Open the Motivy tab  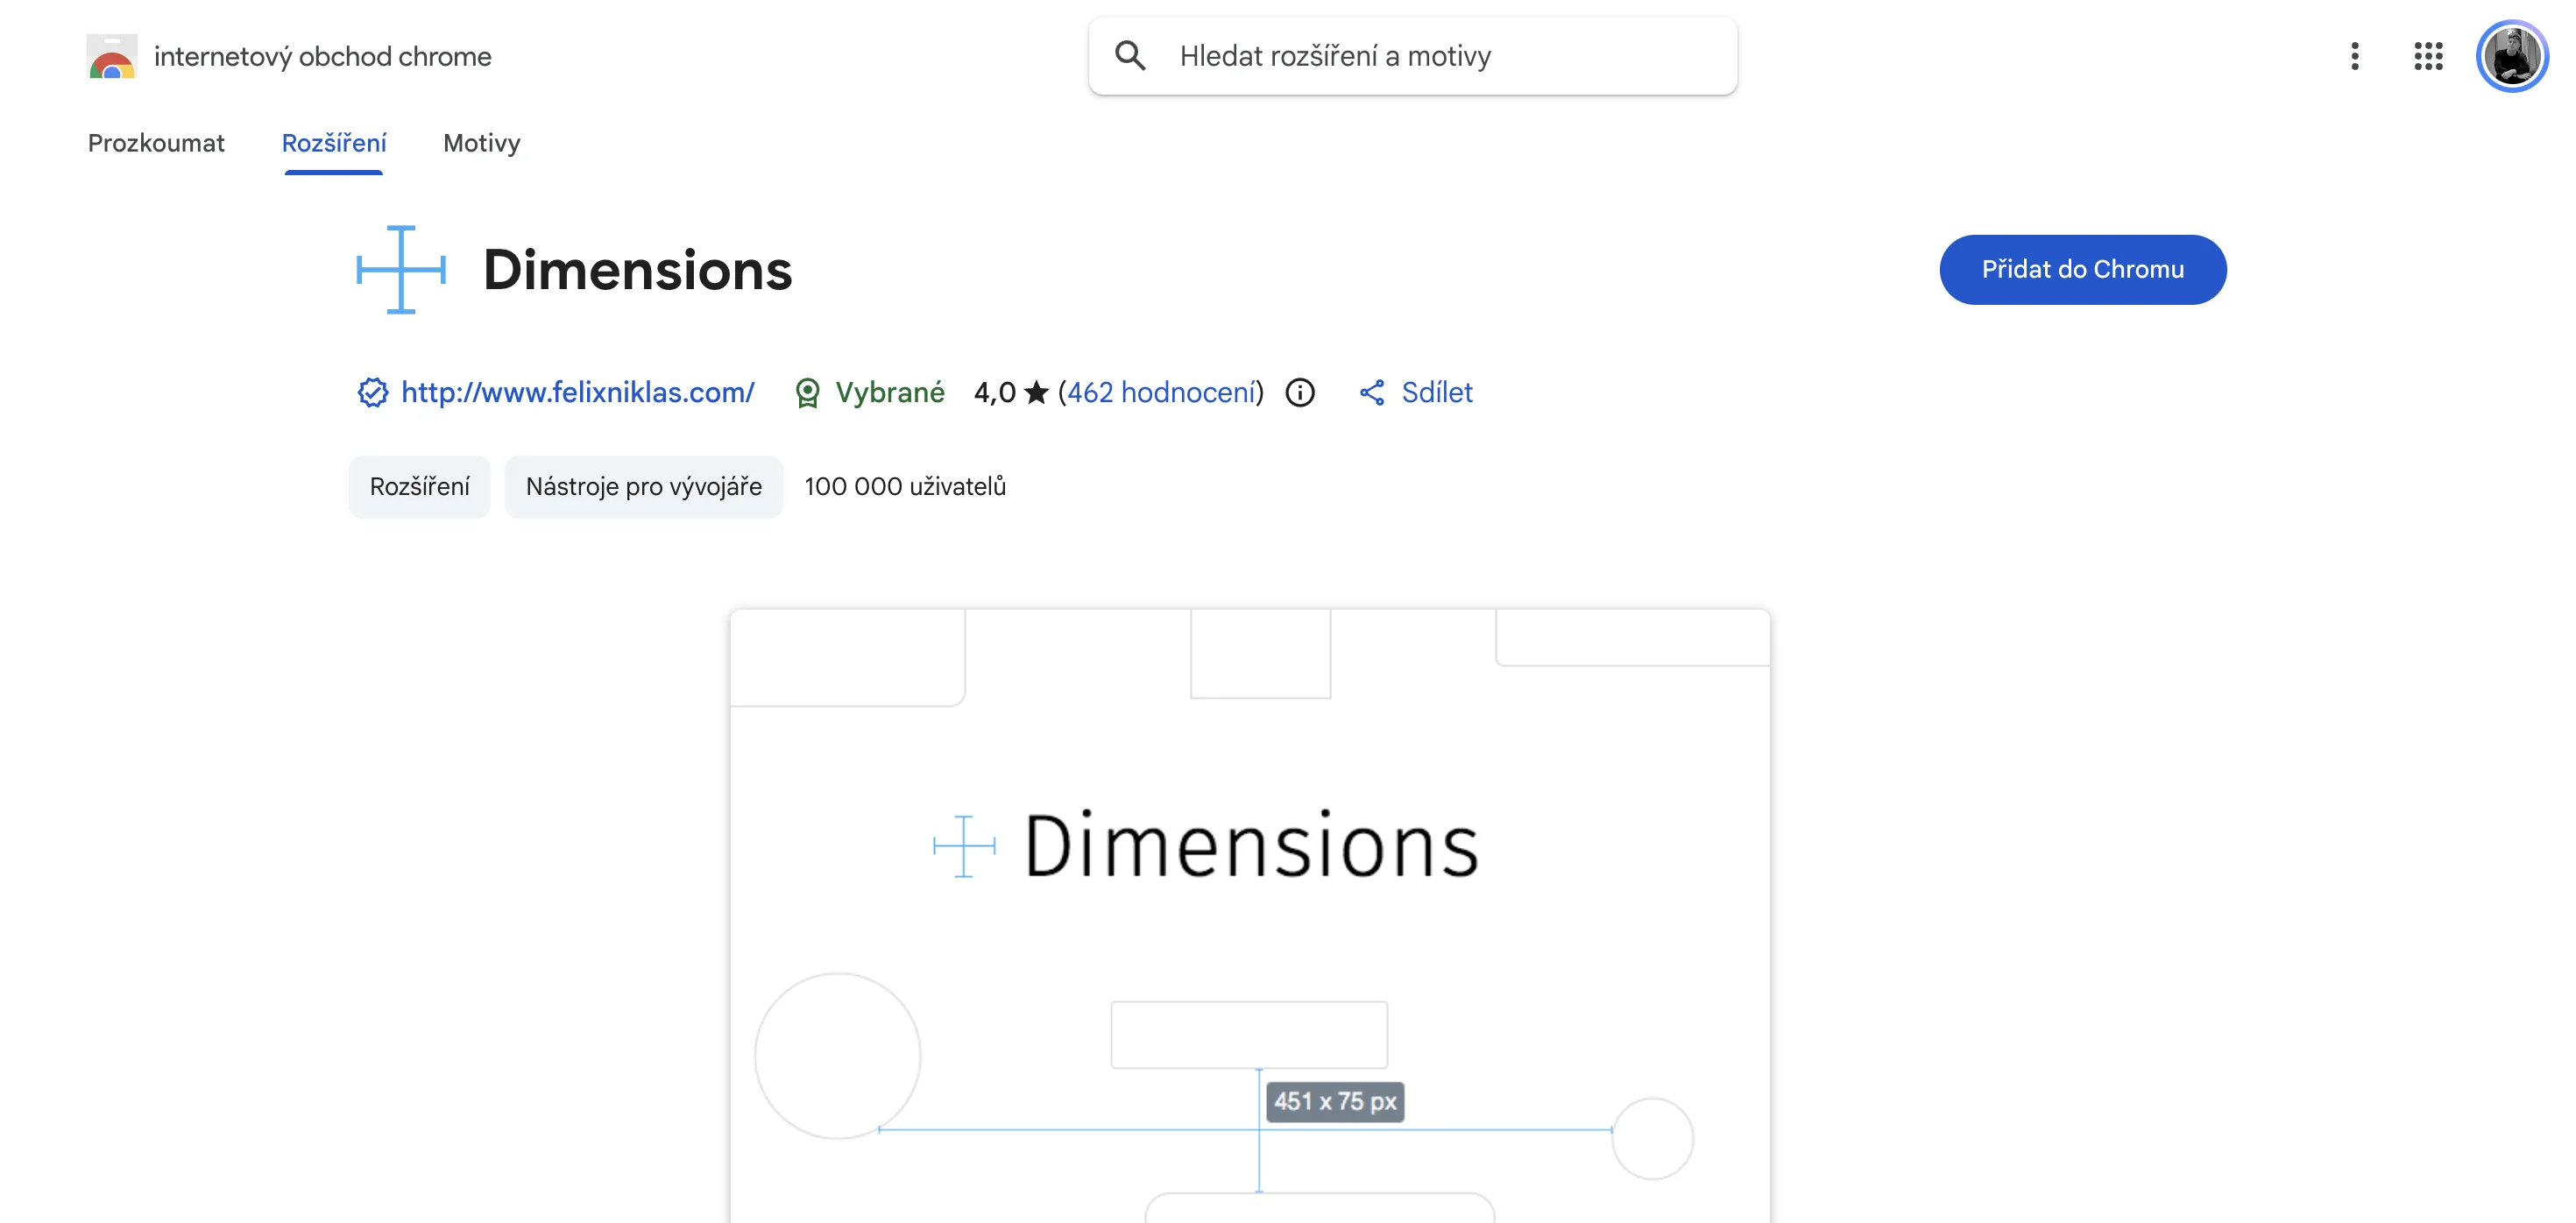point(482,143)
